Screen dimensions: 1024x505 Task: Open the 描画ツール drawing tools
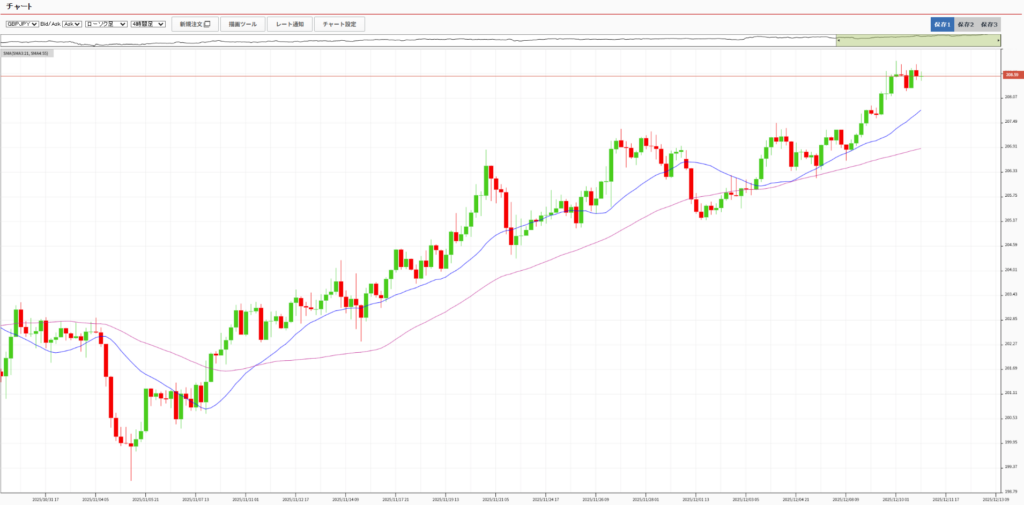click(242, 23)
